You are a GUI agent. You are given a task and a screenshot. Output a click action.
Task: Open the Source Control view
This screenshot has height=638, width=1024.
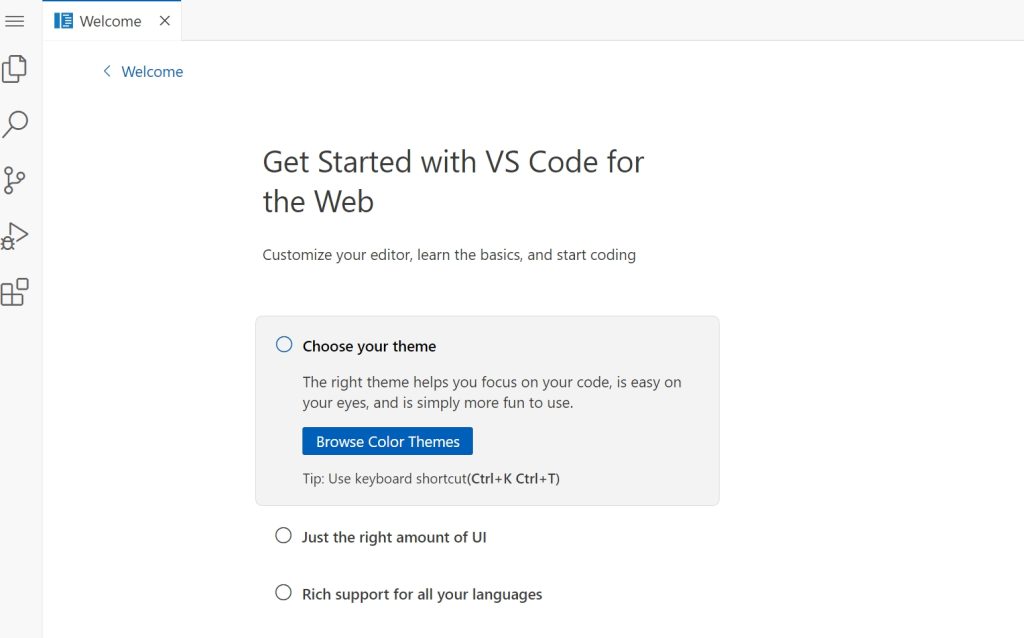pyautogui.click(x=15, y=180)
